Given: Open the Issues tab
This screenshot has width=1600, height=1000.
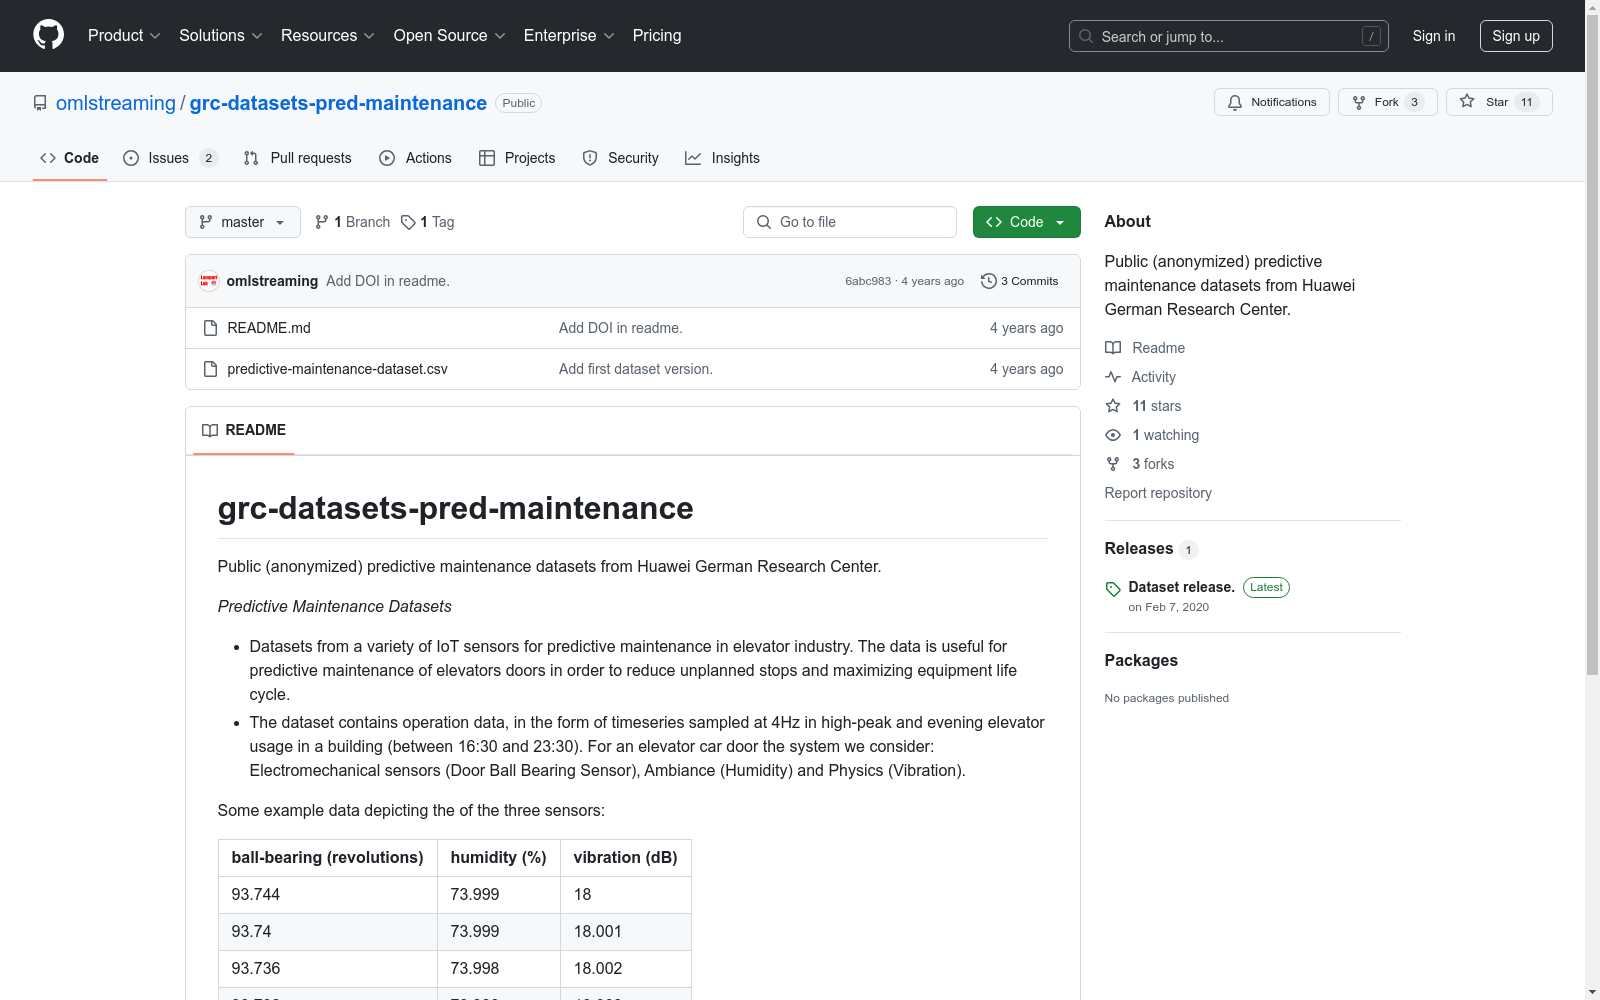Looking at the screenshot, I should [170, 158].
